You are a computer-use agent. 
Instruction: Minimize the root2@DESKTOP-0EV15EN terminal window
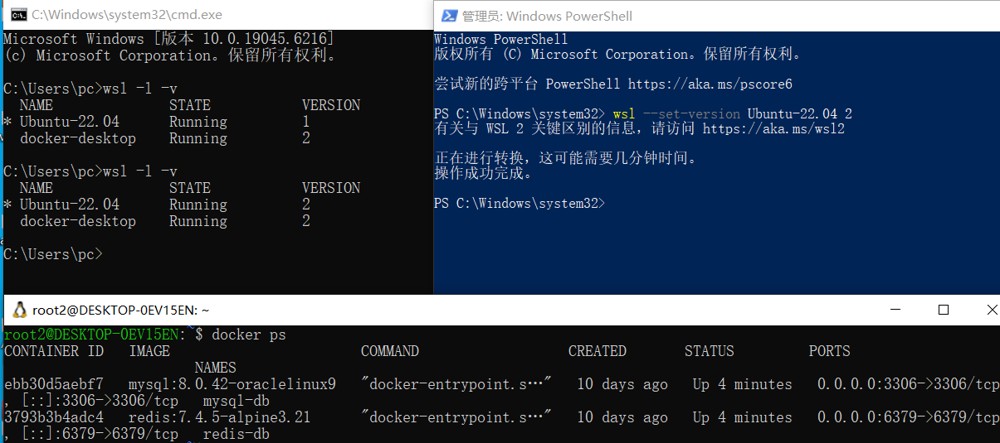[897, 310]
